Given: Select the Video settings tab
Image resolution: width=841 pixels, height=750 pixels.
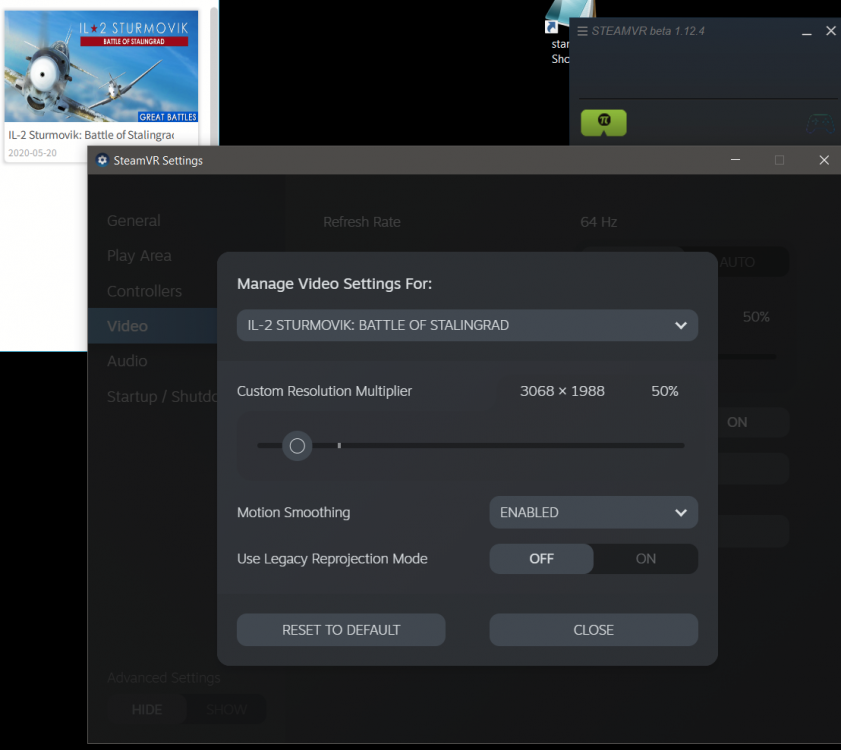Looking at the screenshot, I should click(153, 326).
